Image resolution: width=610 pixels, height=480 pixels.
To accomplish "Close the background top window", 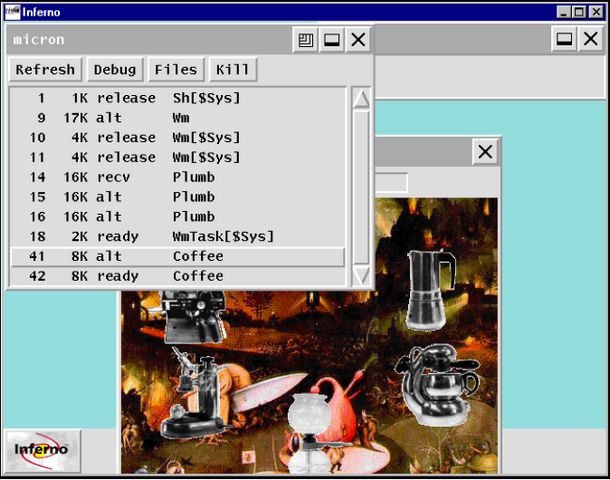I will tap(591, 39).
